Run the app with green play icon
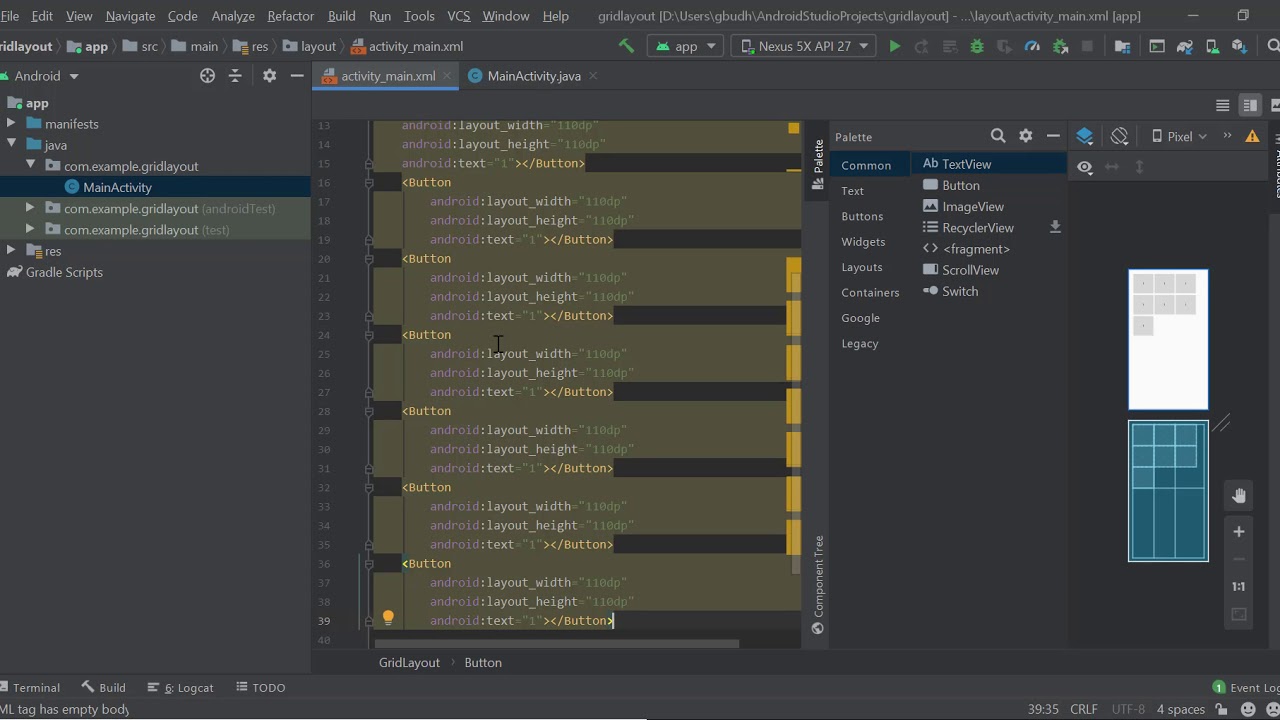The width and height of the screenshot is (1280, 720). 895,46
